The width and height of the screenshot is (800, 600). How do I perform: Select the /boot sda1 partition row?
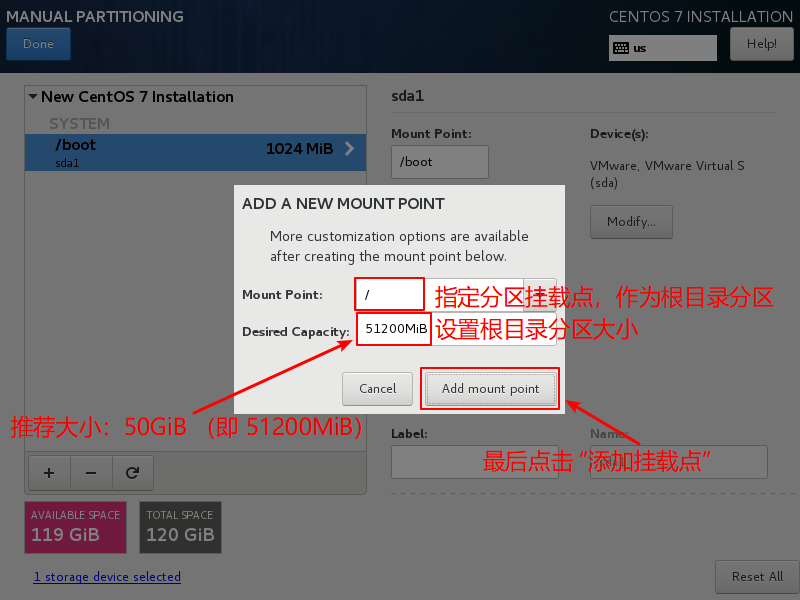195,152
